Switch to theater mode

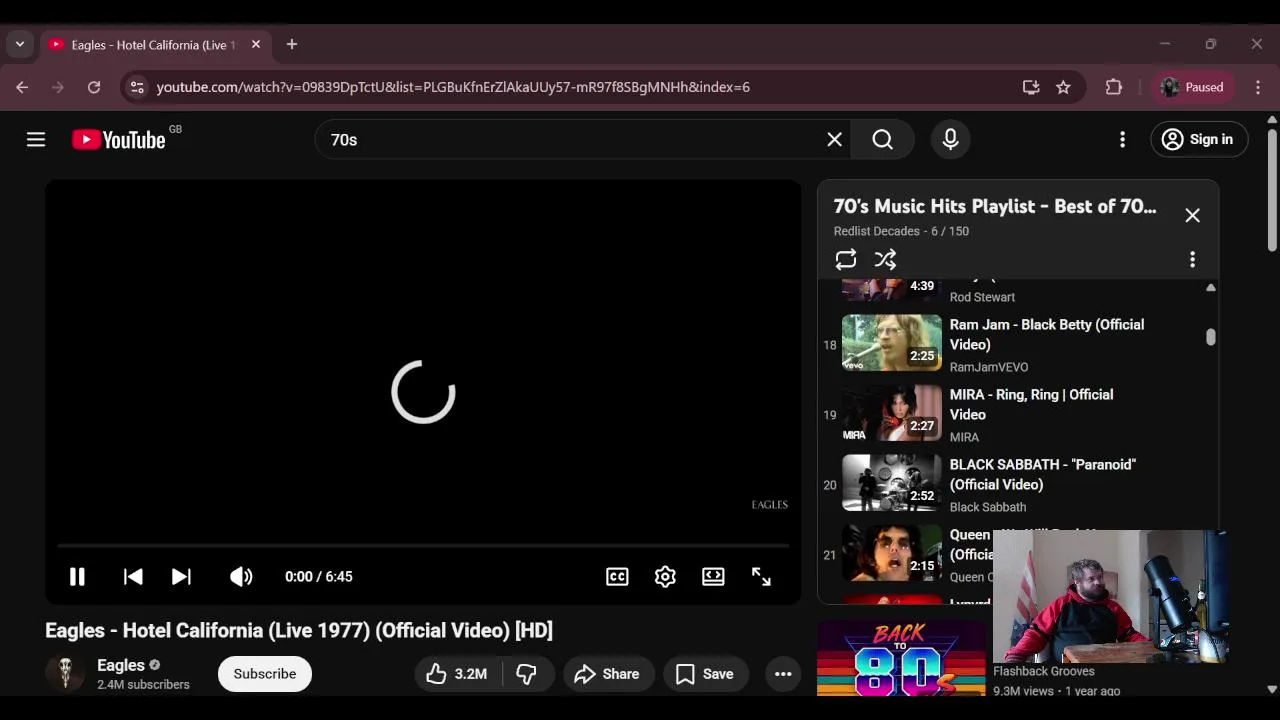click(x=713, y=577)
